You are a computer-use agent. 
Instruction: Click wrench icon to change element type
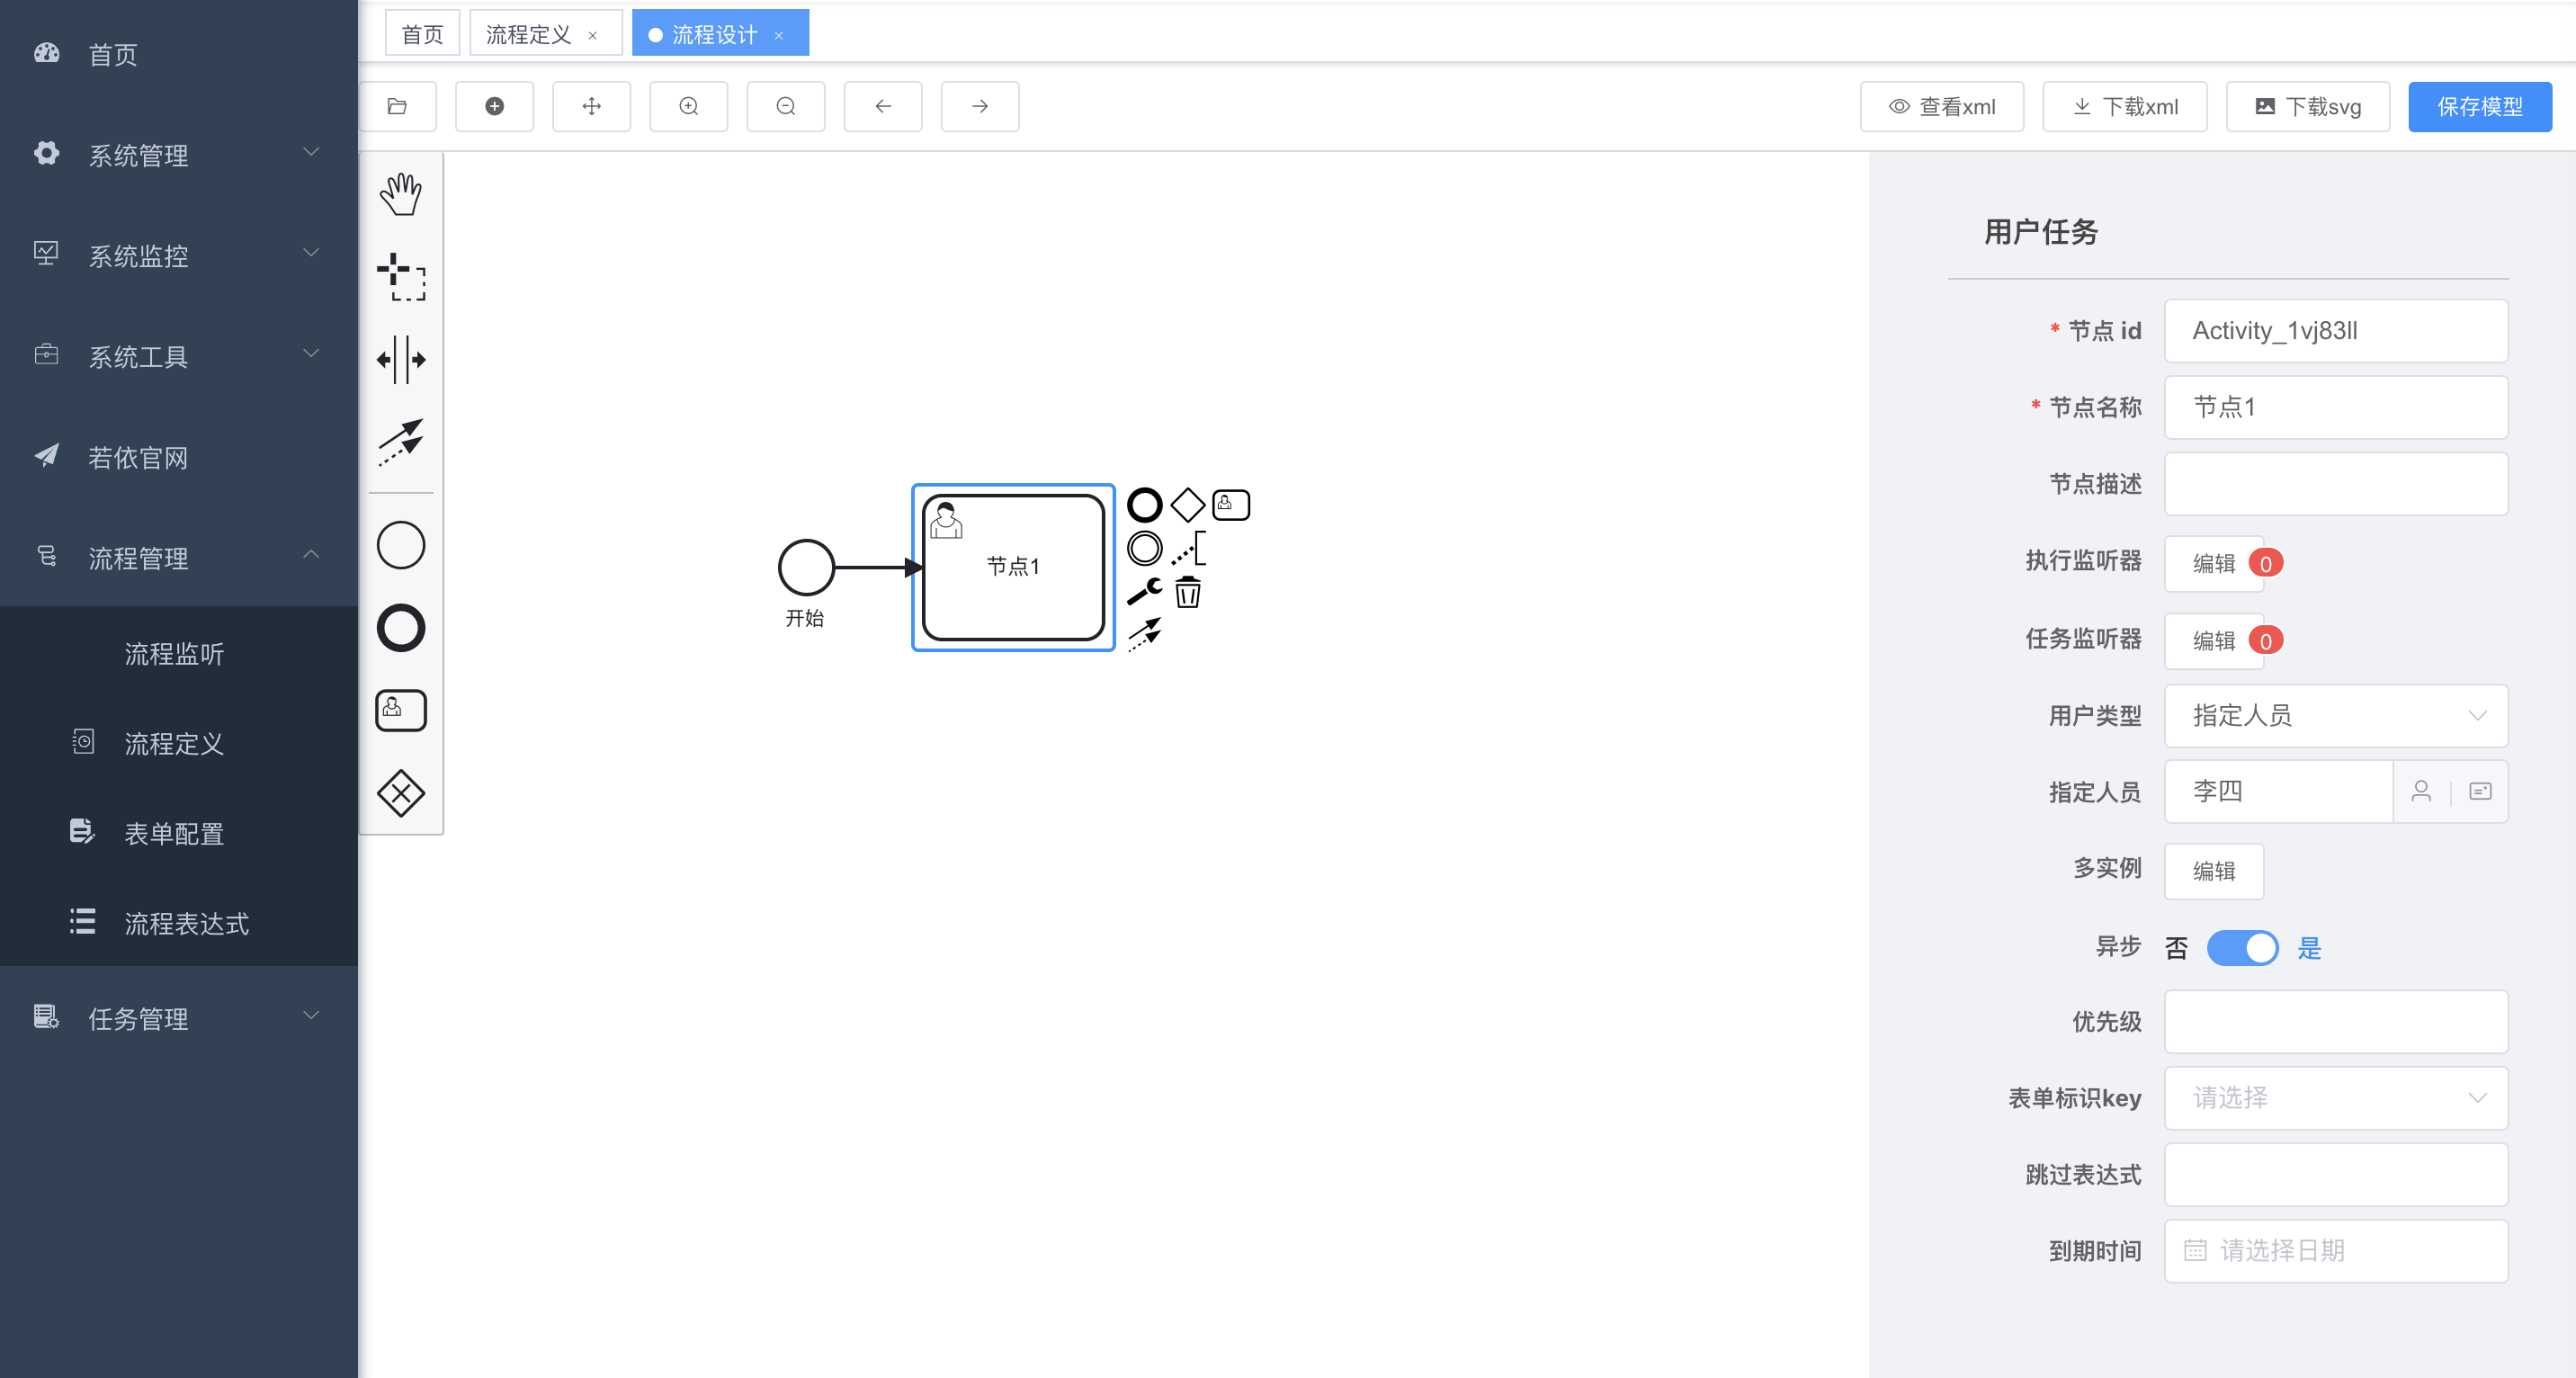tap(1143, 592)
